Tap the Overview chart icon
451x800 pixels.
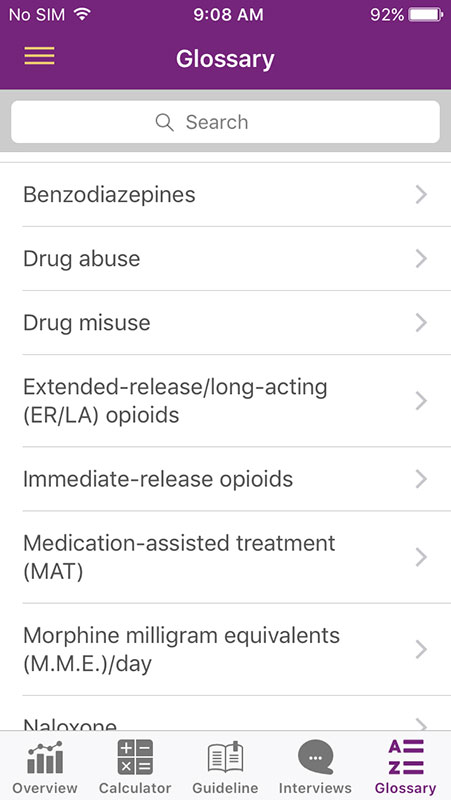click(x=45, y=757)
